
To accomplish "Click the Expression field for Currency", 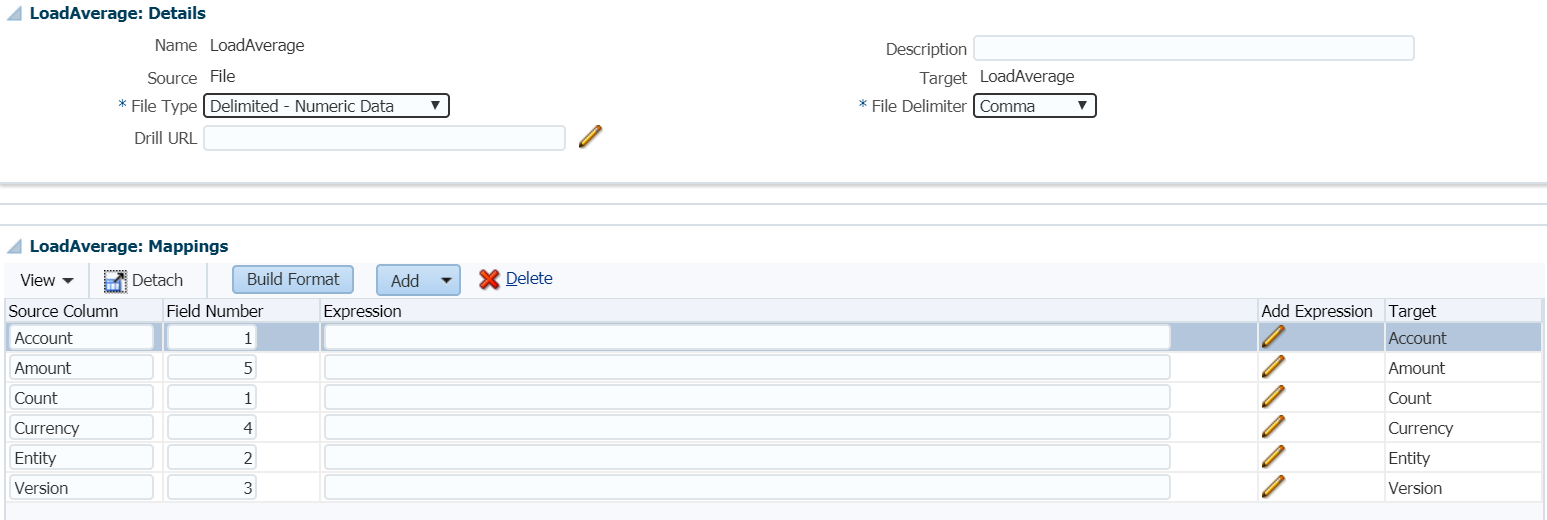I will (747, 428).
